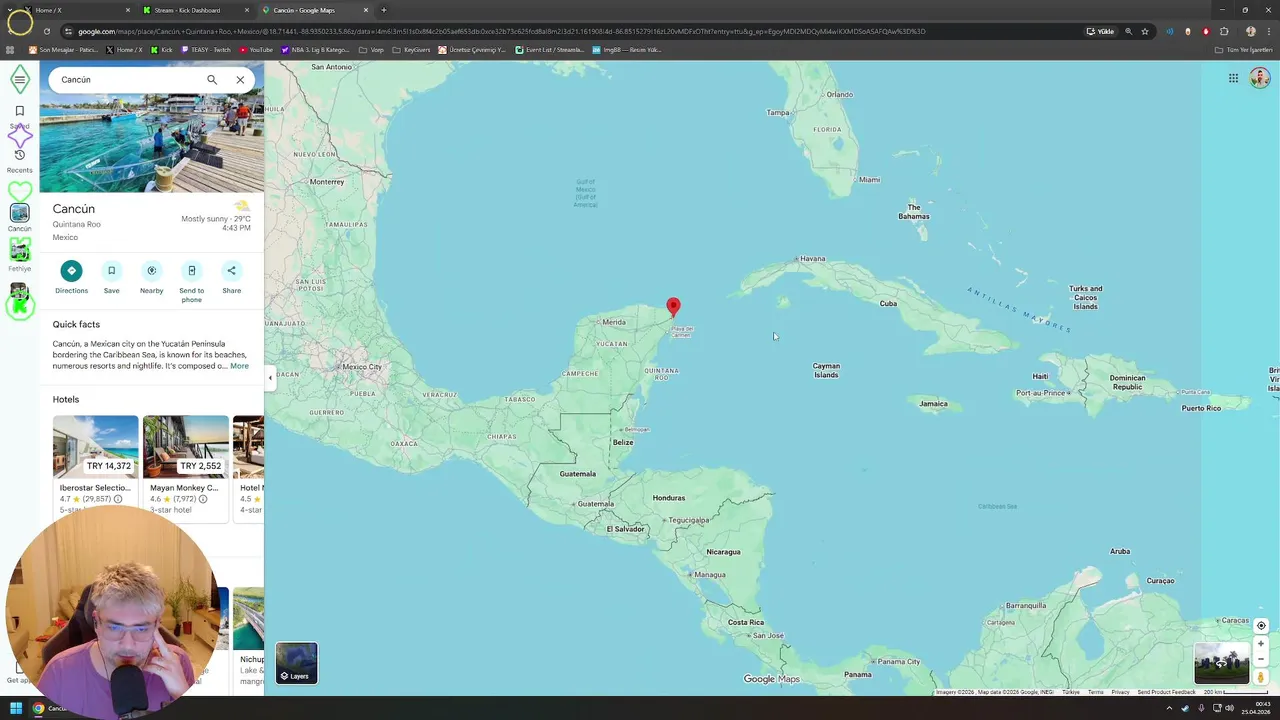Zoom out the map with minus
1280x720 pixels.
1261,659
